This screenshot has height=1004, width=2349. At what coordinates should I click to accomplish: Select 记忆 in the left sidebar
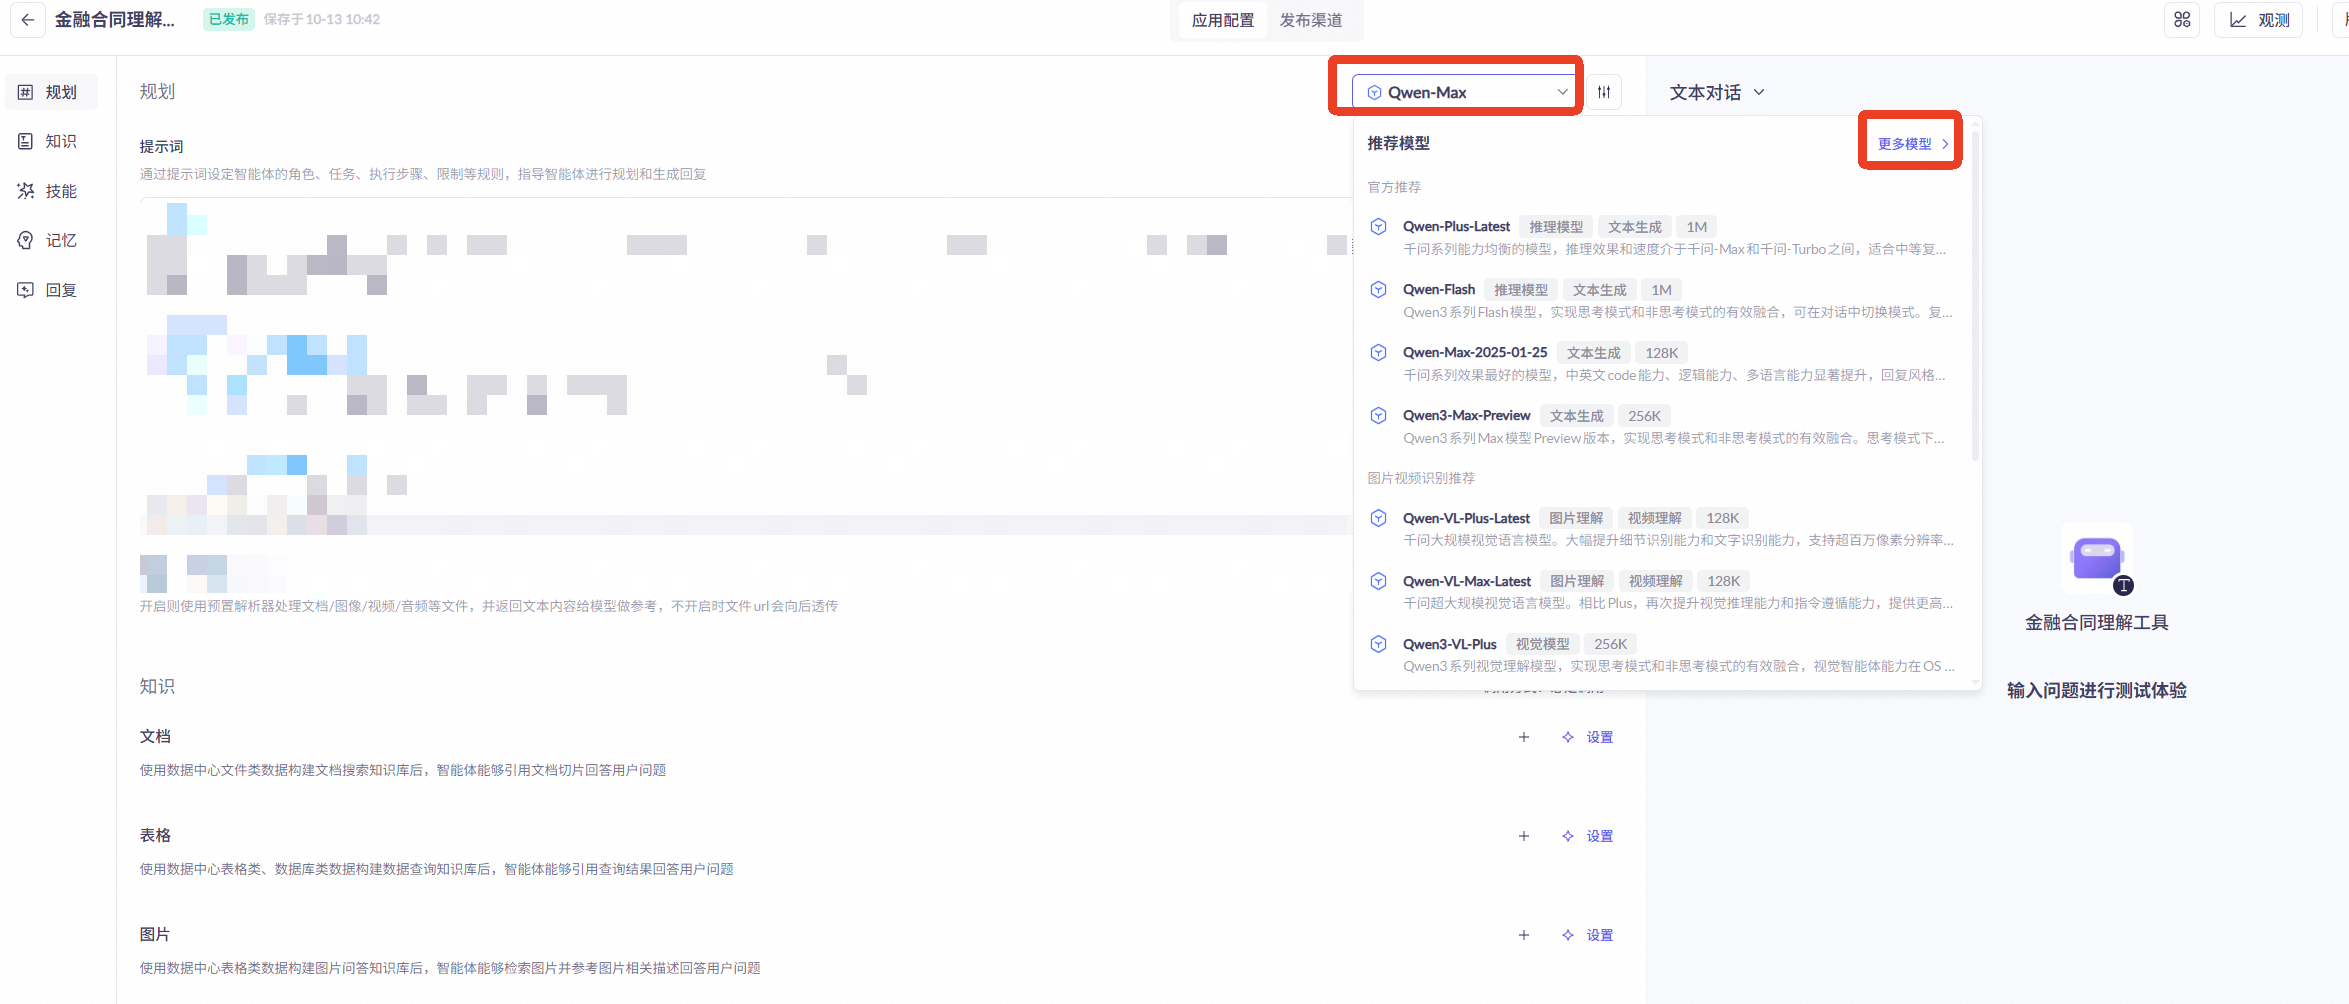(x=51, y=241)
